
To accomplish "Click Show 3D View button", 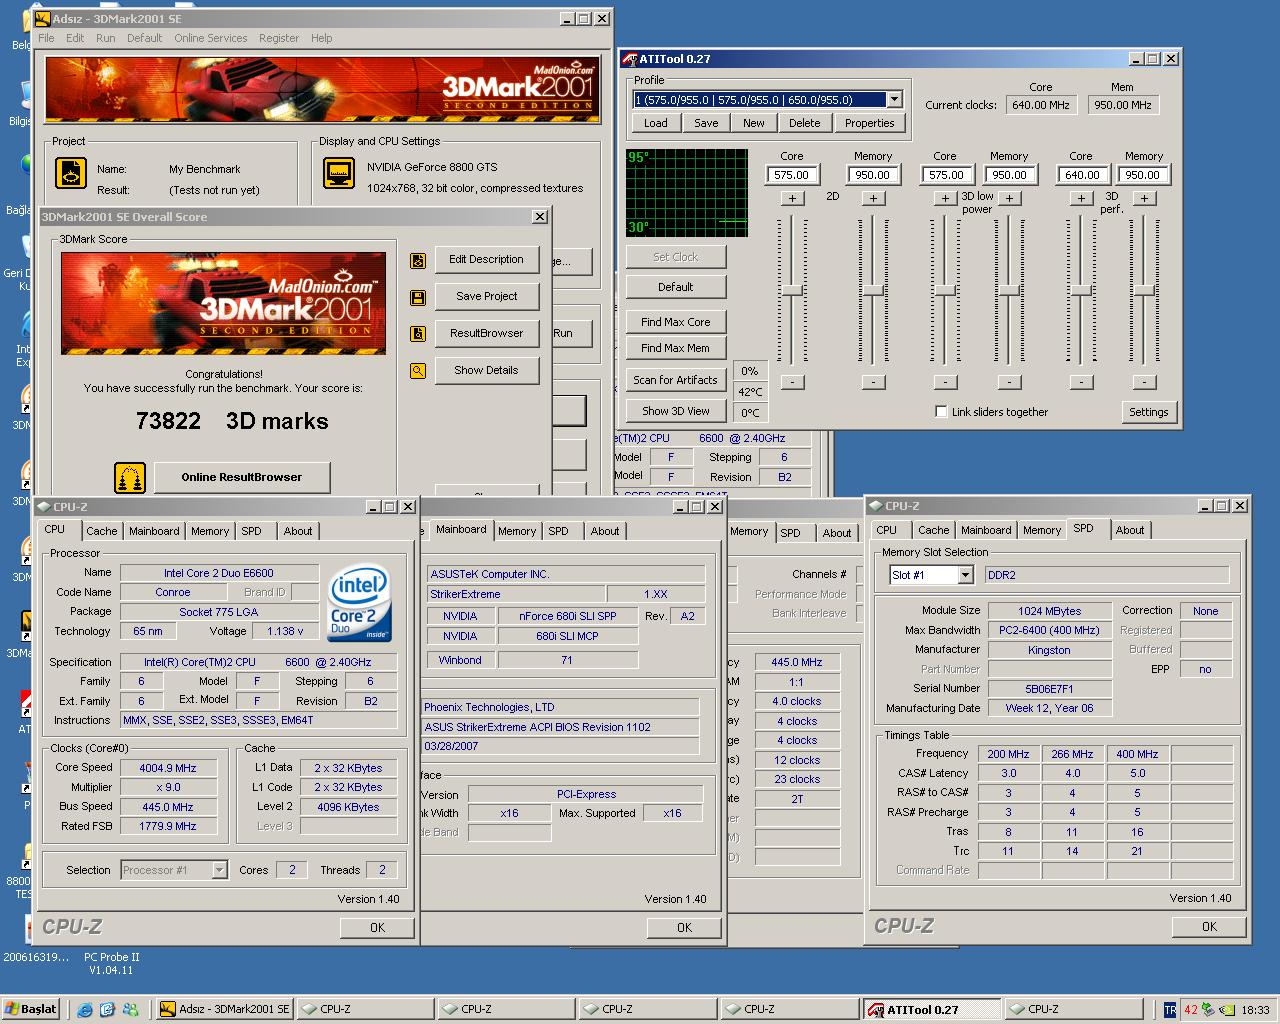I will coord(676,411).
